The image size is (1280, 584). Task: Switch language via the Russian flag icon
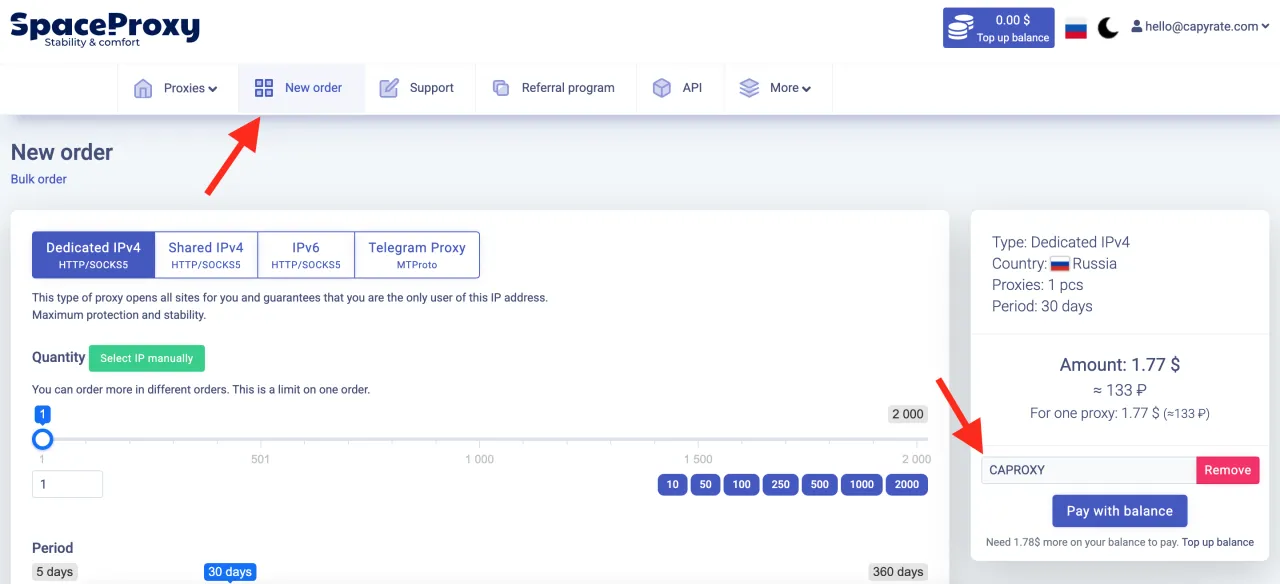(1076, 28)
